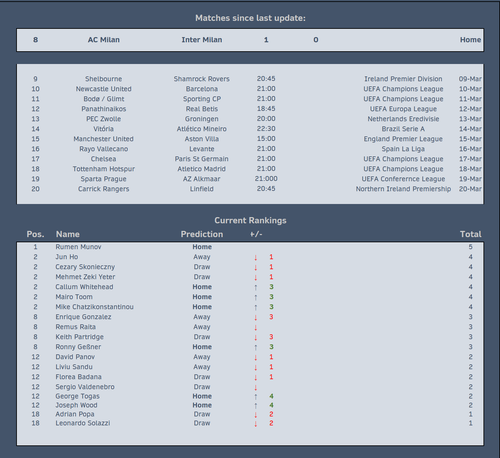Screen dimensions: 500x458
Task: Click Sparta Prague in fixture 19
Action: click(103, 179)
